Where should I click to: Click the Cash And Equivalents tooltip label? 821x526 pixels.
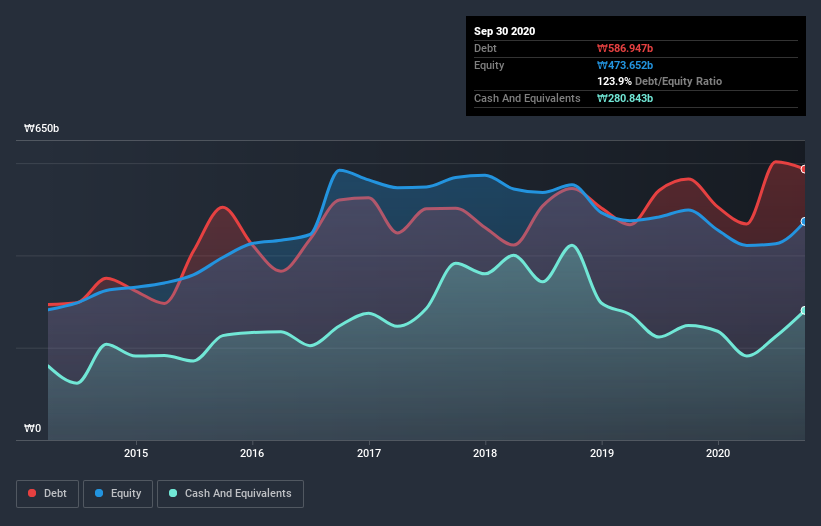[527, 98]
